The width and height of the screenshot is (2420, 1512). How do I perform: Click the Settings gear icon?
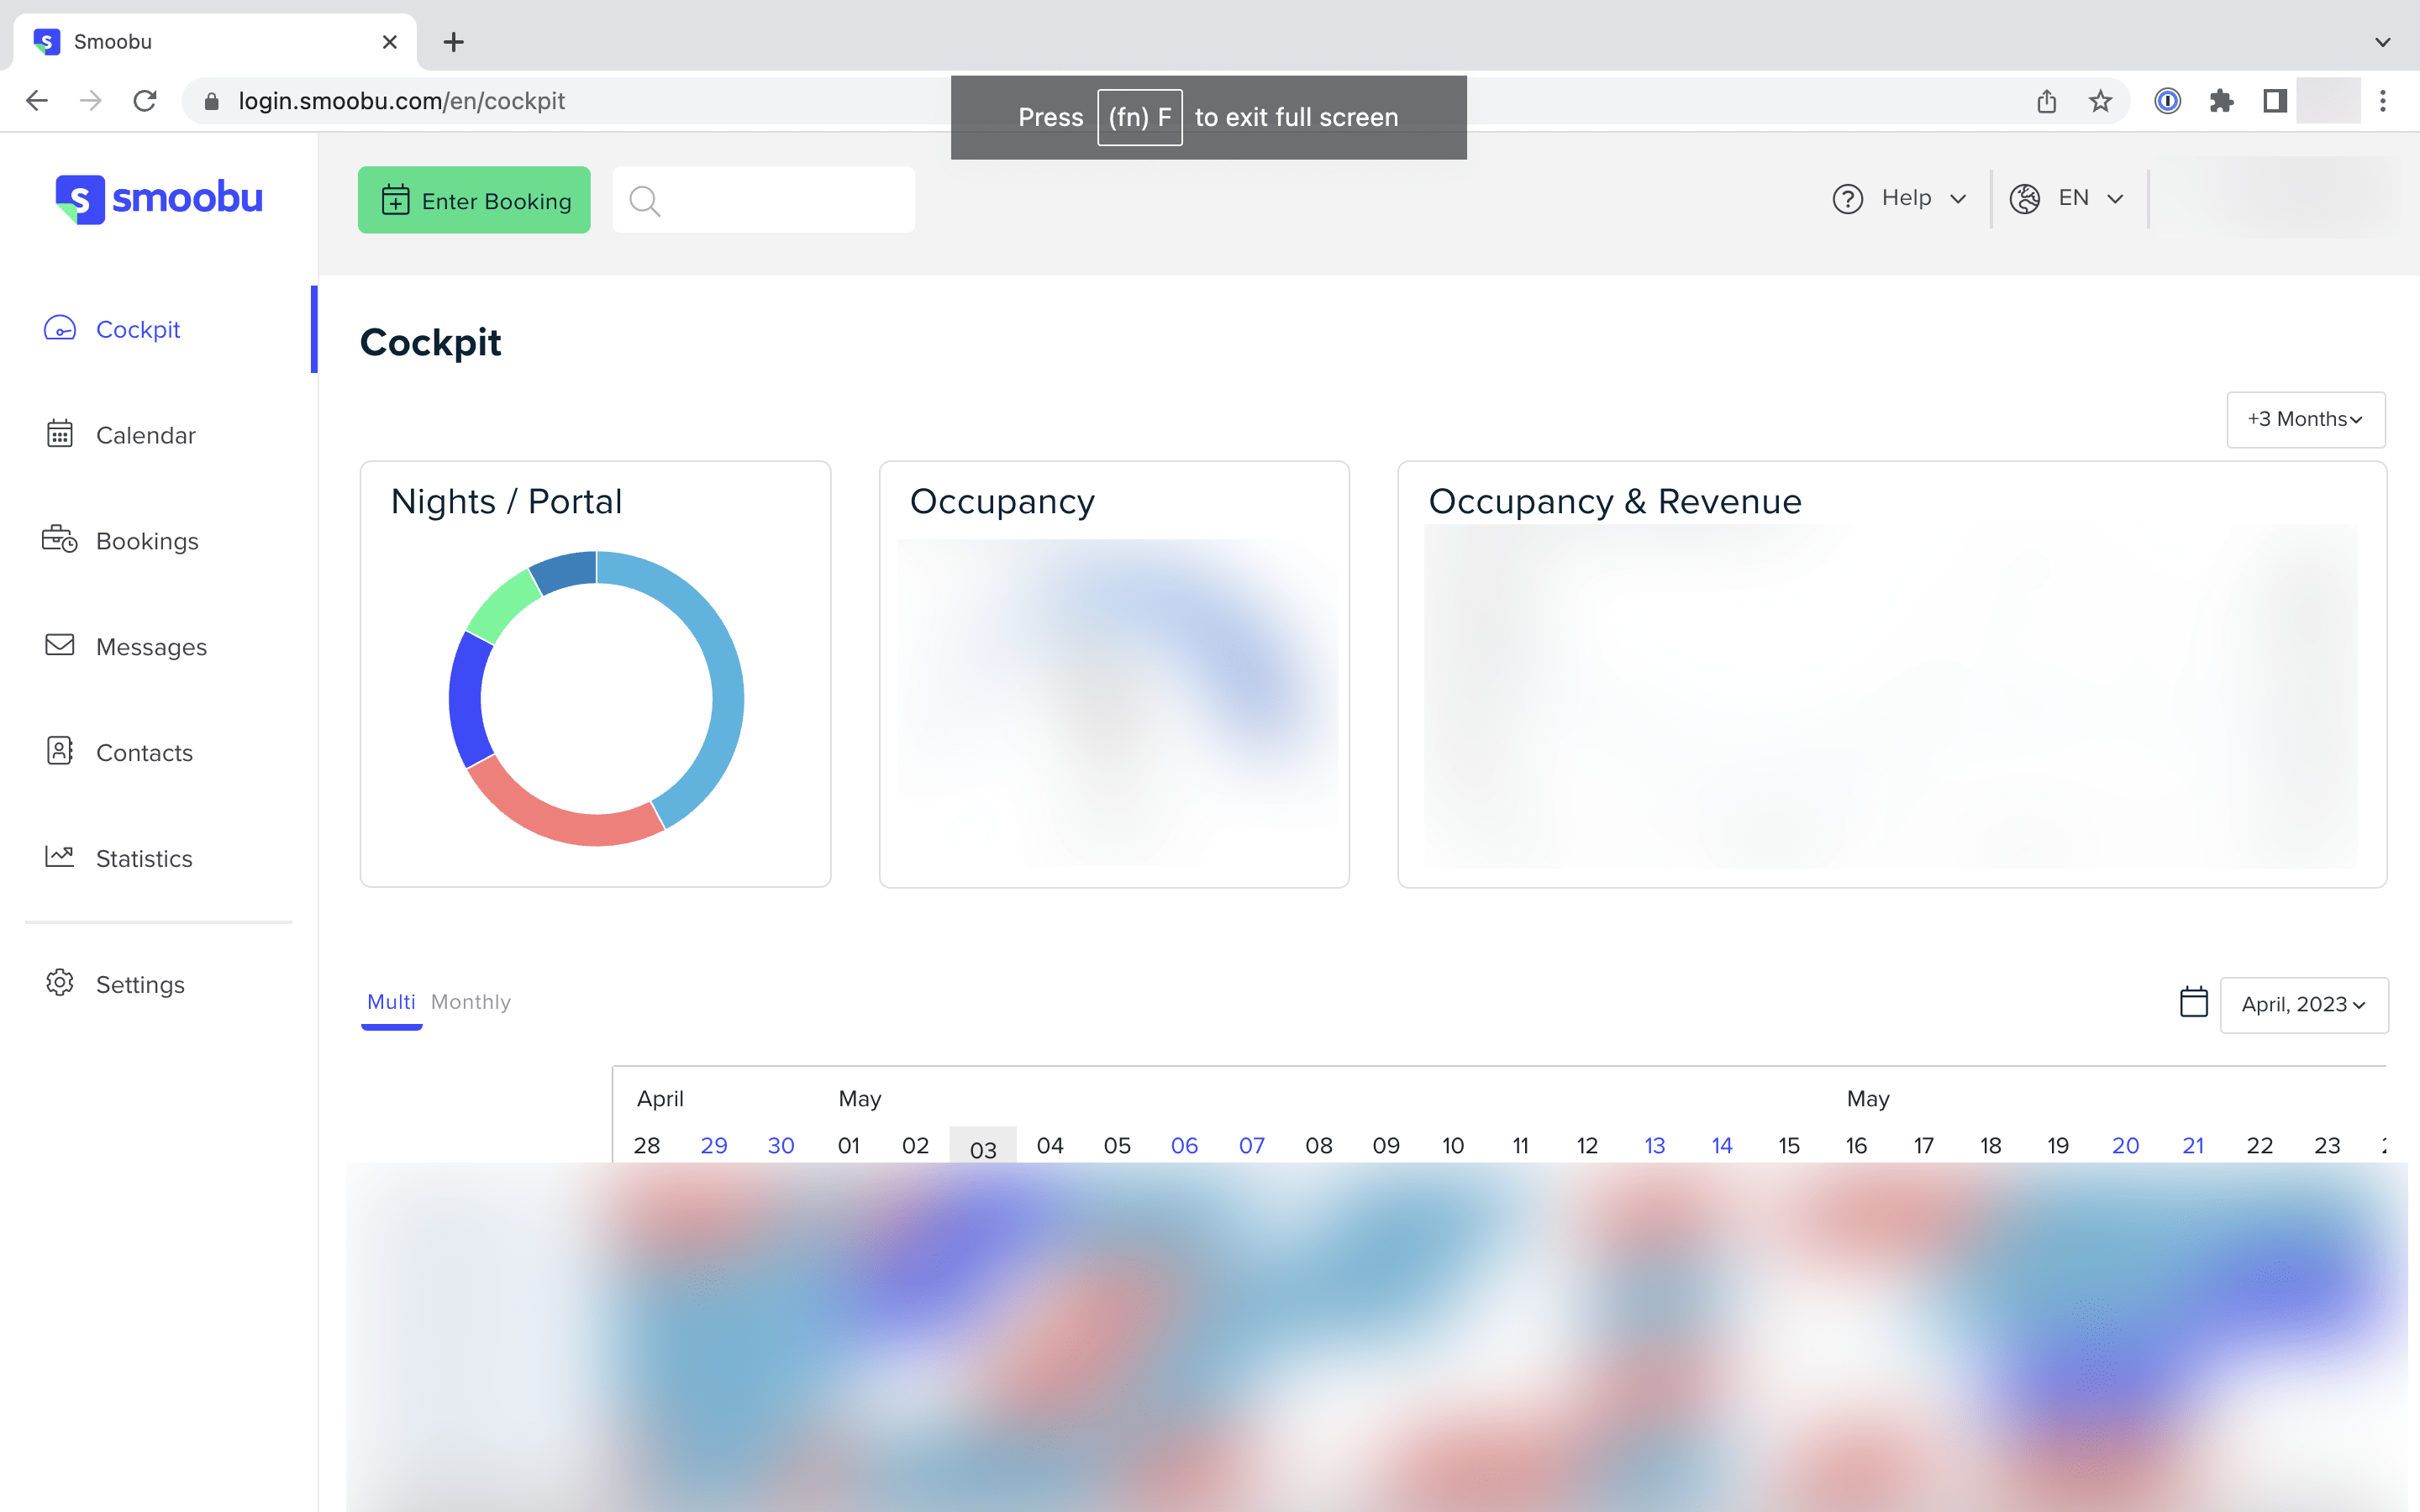point(60,983)
